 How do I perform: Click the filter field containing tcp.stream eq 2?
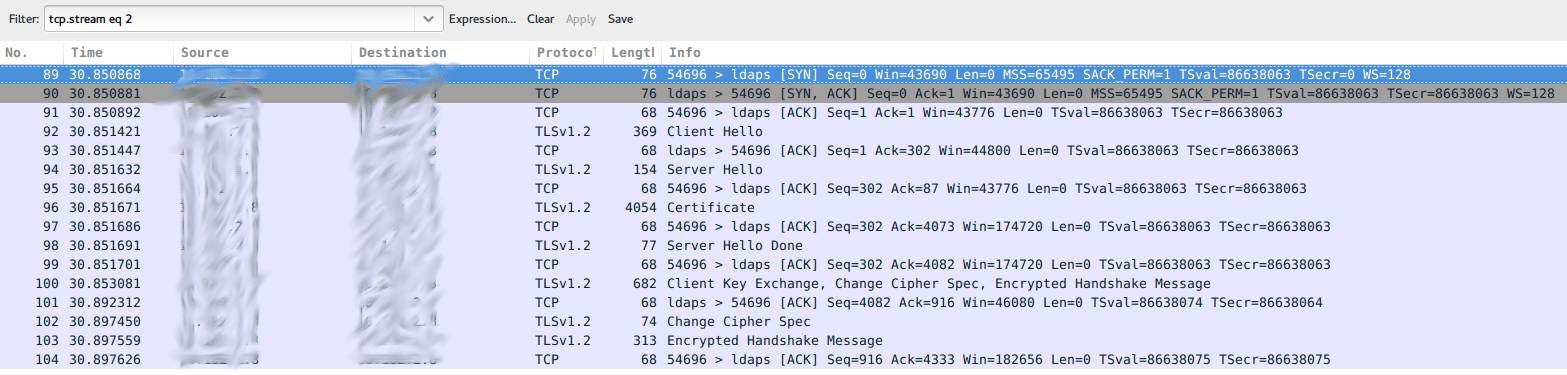(x=230, y=19)
